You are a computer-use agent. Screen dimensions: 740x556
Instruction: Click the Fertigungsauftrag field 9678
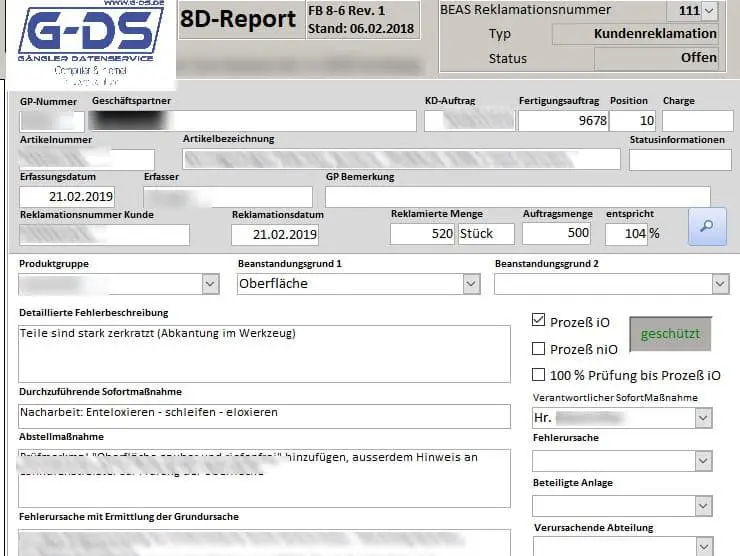coord(563,121)
